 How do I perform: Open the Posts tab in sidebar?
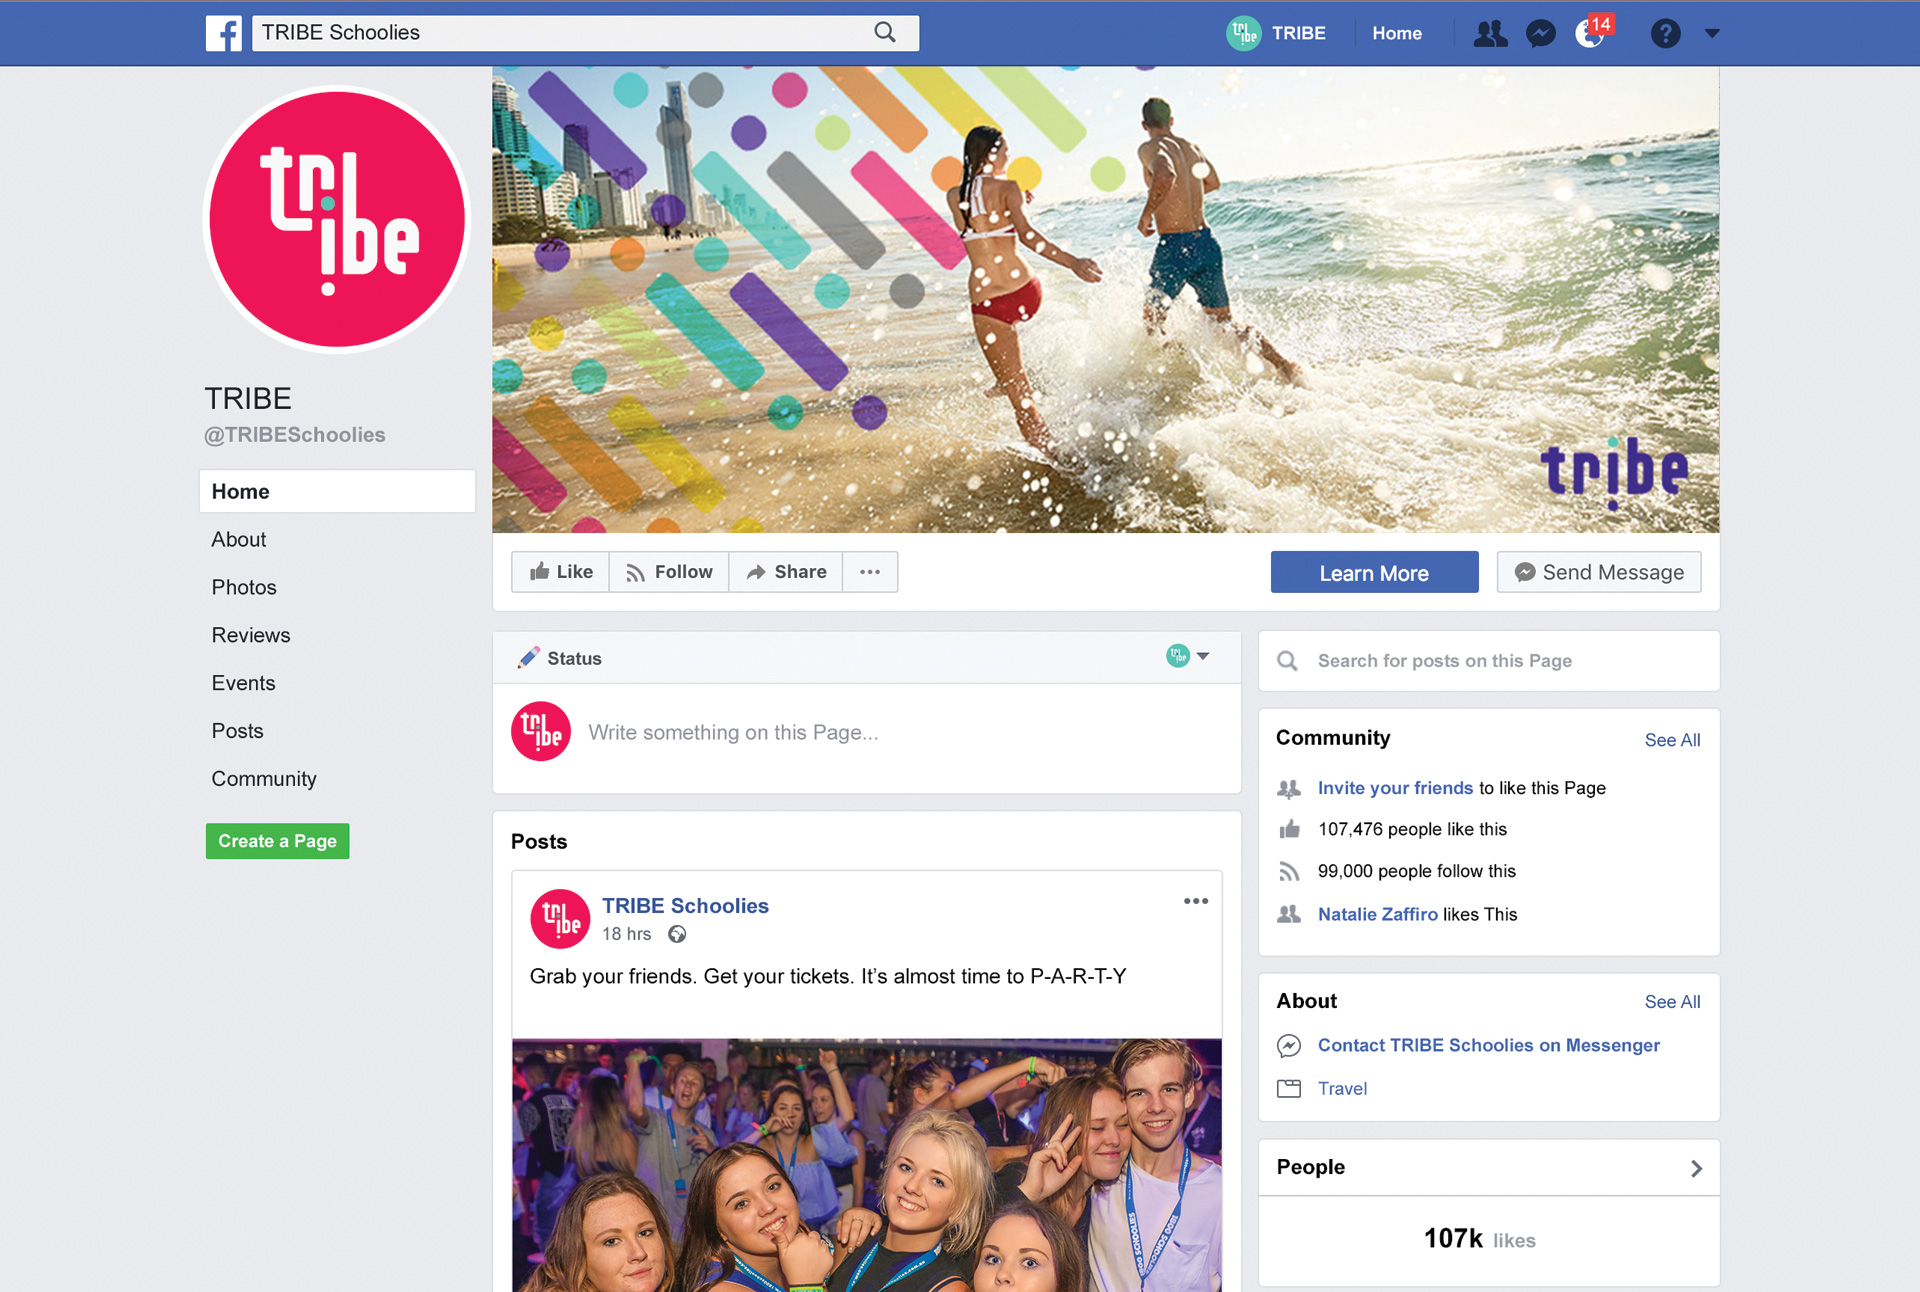237,731
